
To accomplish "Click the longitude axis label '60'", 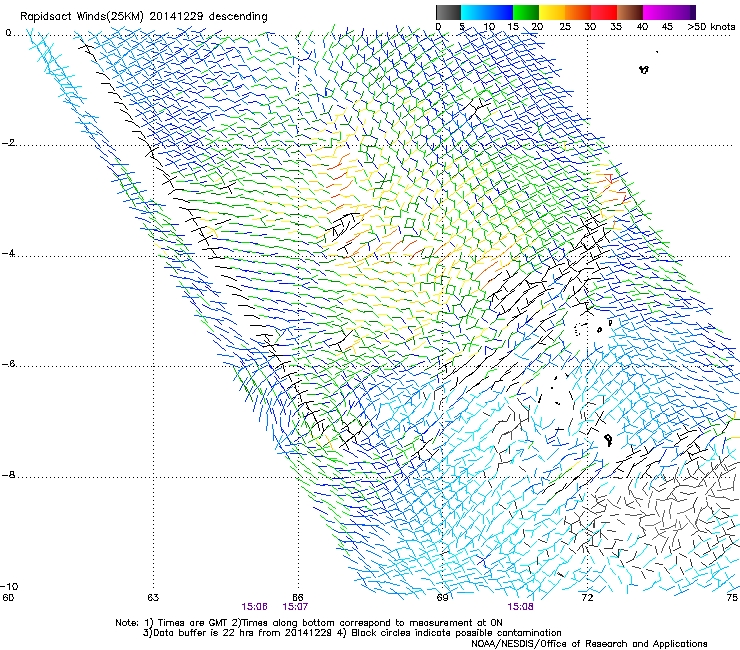I will pyautogui.click(x=8, y=598).
